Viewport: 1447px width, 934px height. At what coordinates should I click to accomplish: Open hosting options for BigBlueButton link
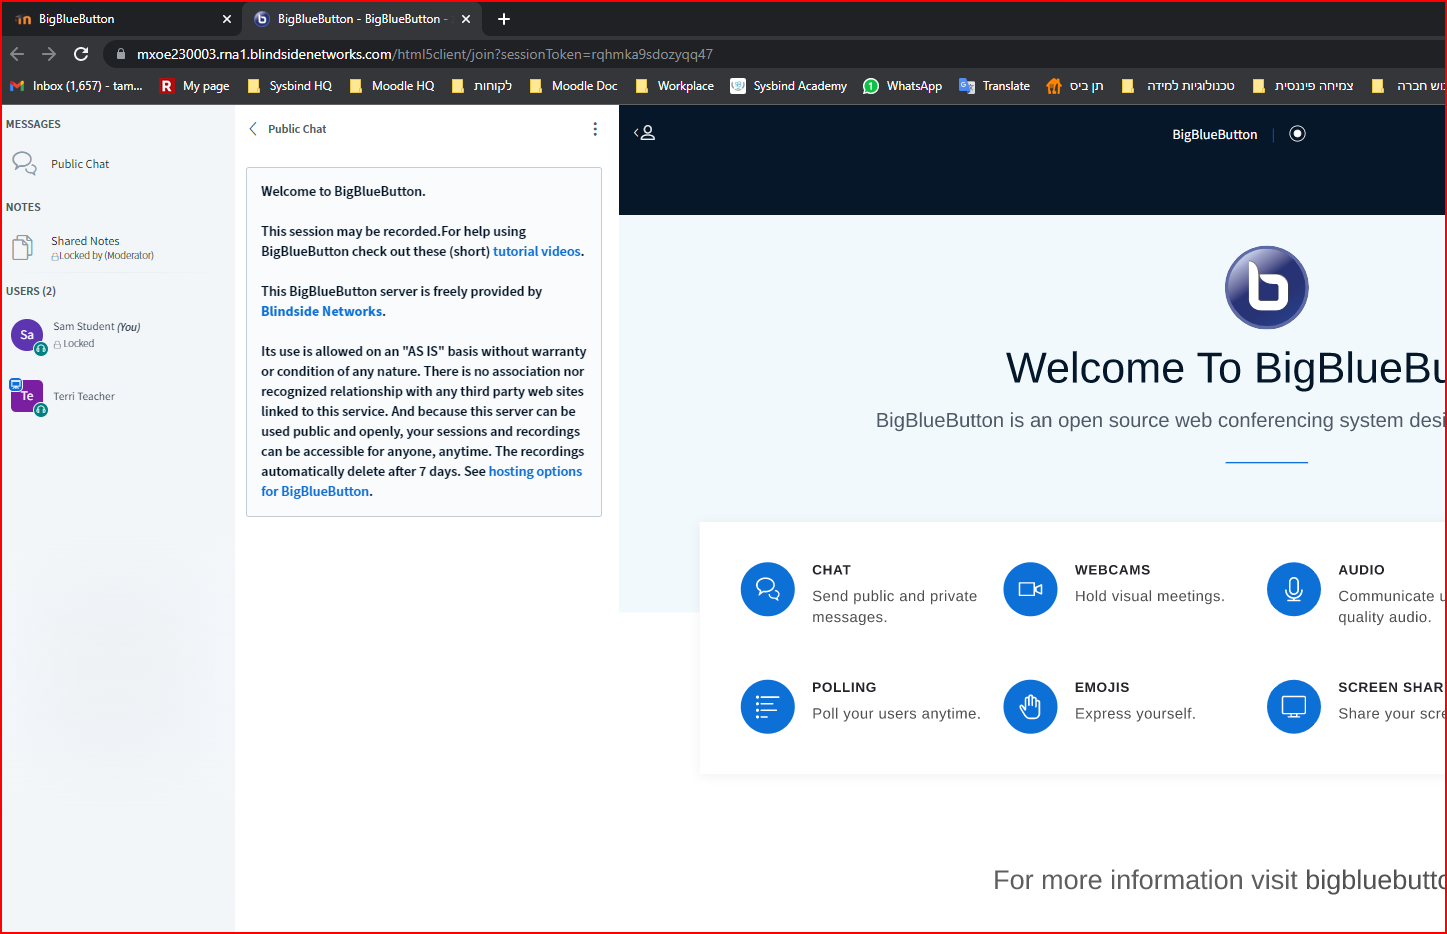421,481
